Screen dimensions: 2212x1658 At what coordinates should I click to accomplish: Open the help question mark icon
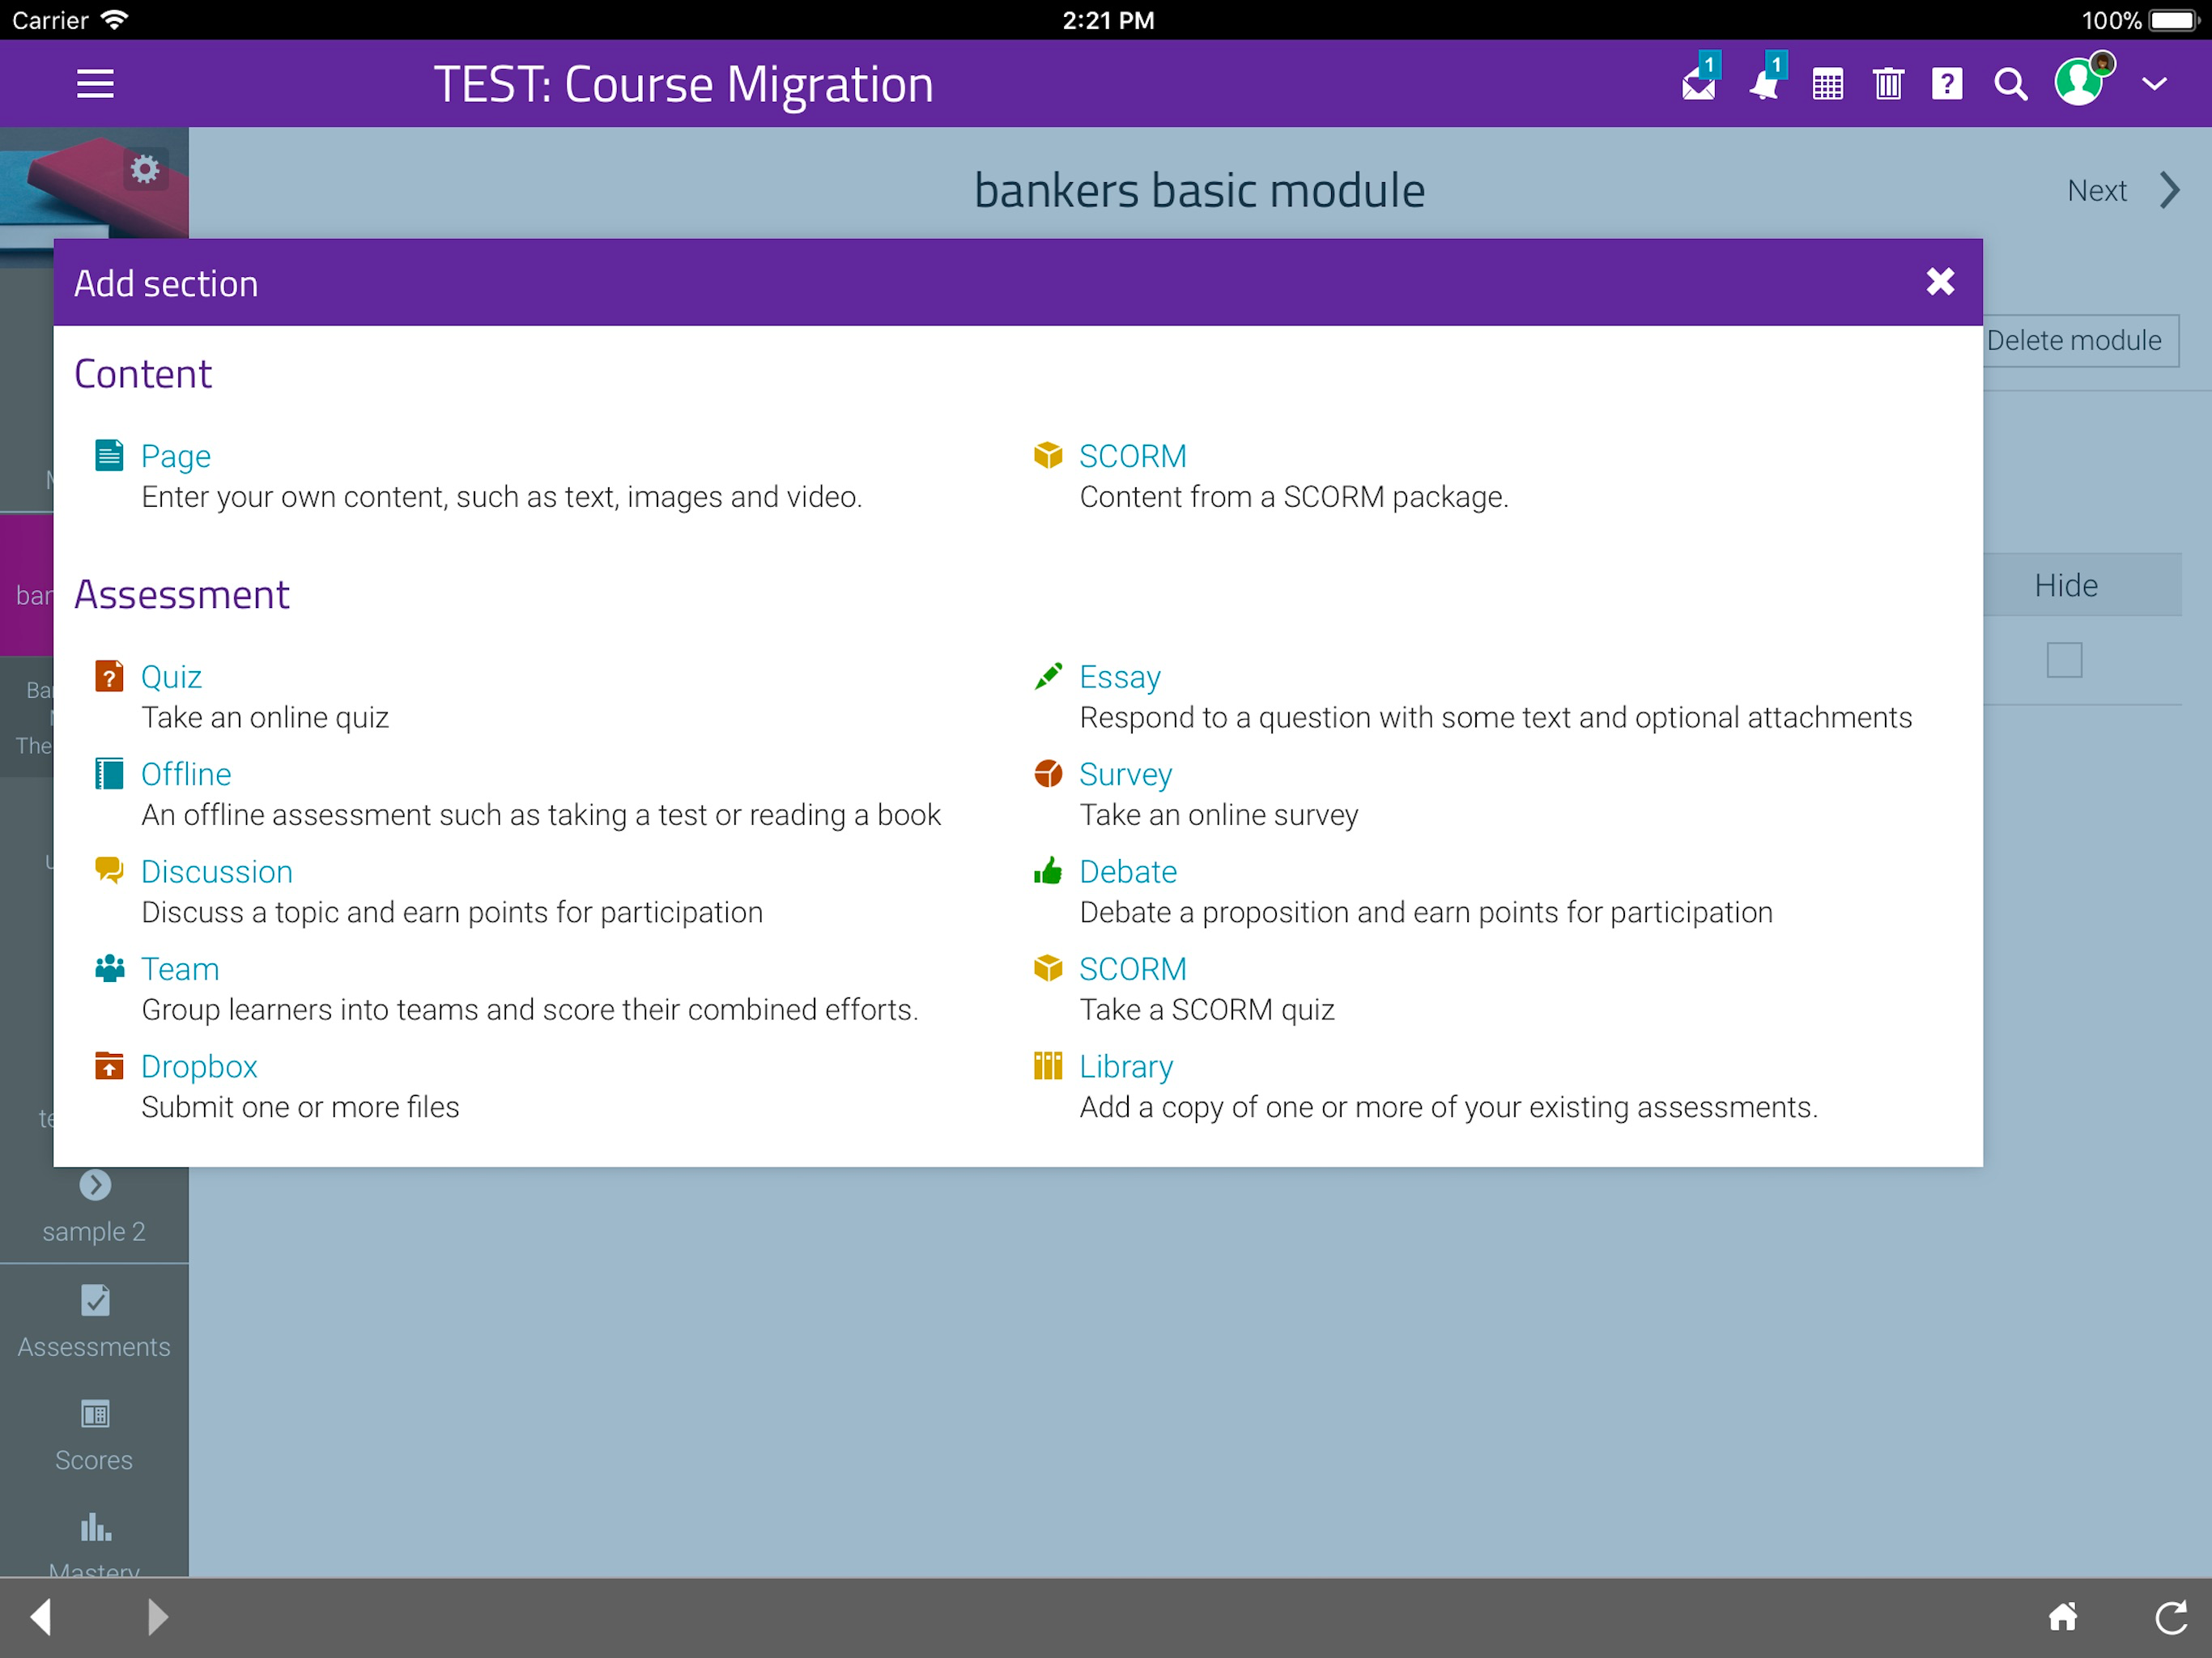coord(1946,84)
